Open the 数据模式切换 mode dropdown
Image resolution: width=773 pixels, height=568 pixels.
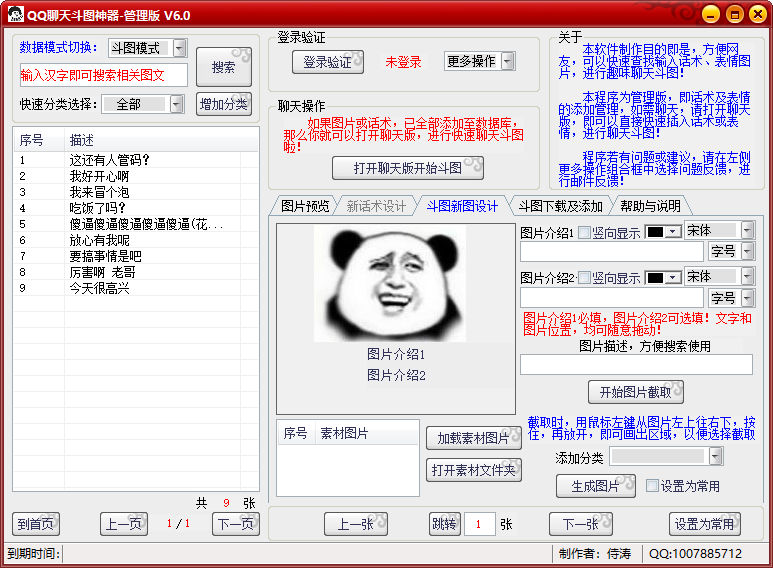tap(179, 48)
